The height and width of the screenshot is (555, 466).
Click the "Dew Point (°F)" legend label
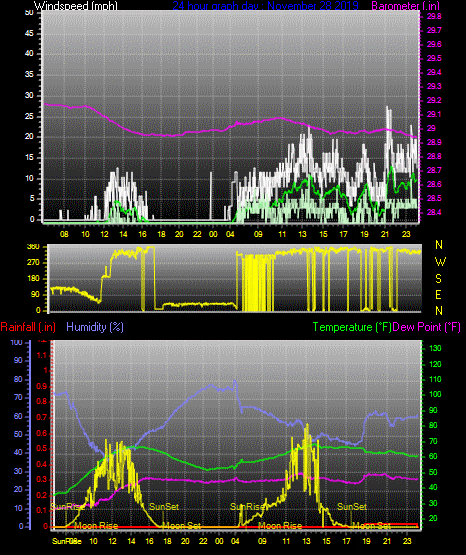coord(427,327)
